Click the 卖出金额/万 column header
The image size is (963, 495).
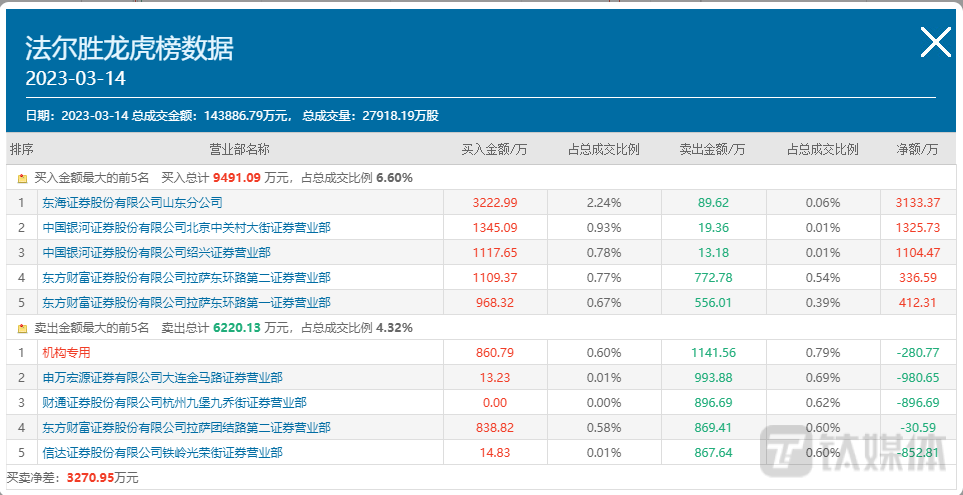[x=712, y=149]
